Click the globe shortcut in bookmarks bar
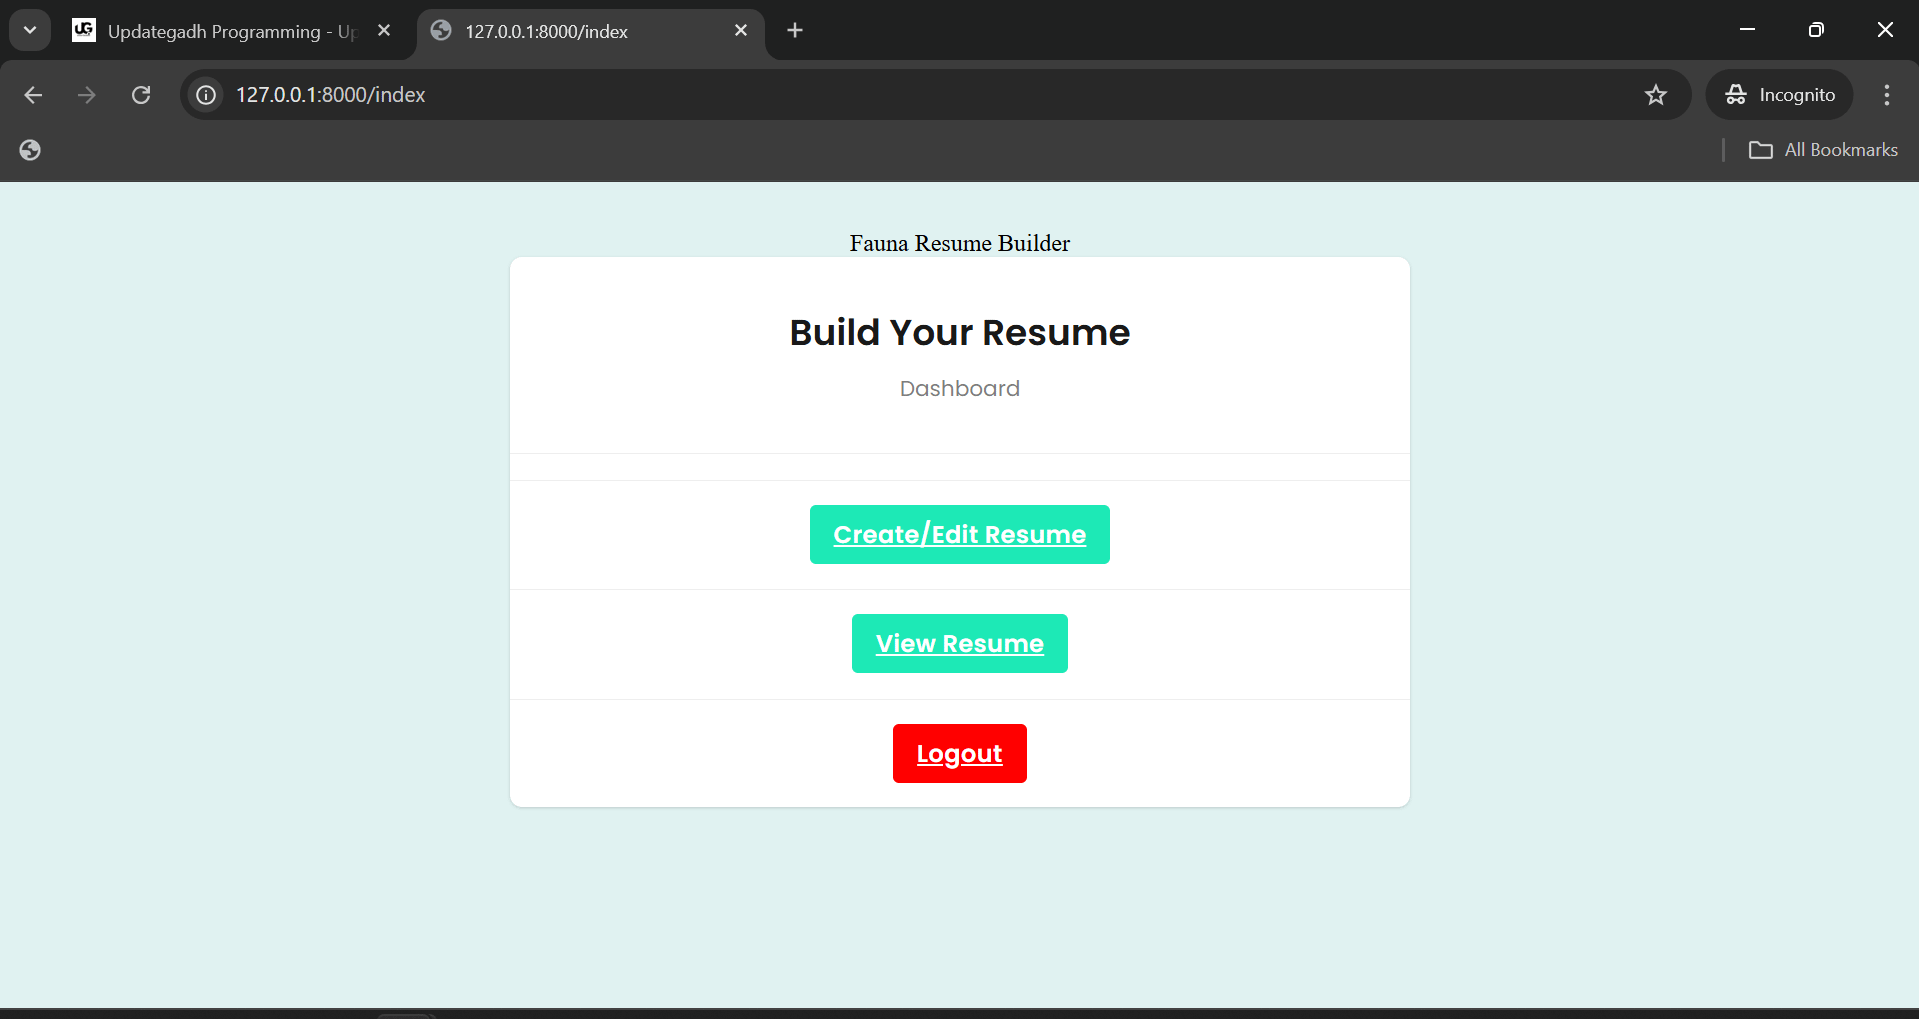The image size is (1919, 1019). coord(30,150)
